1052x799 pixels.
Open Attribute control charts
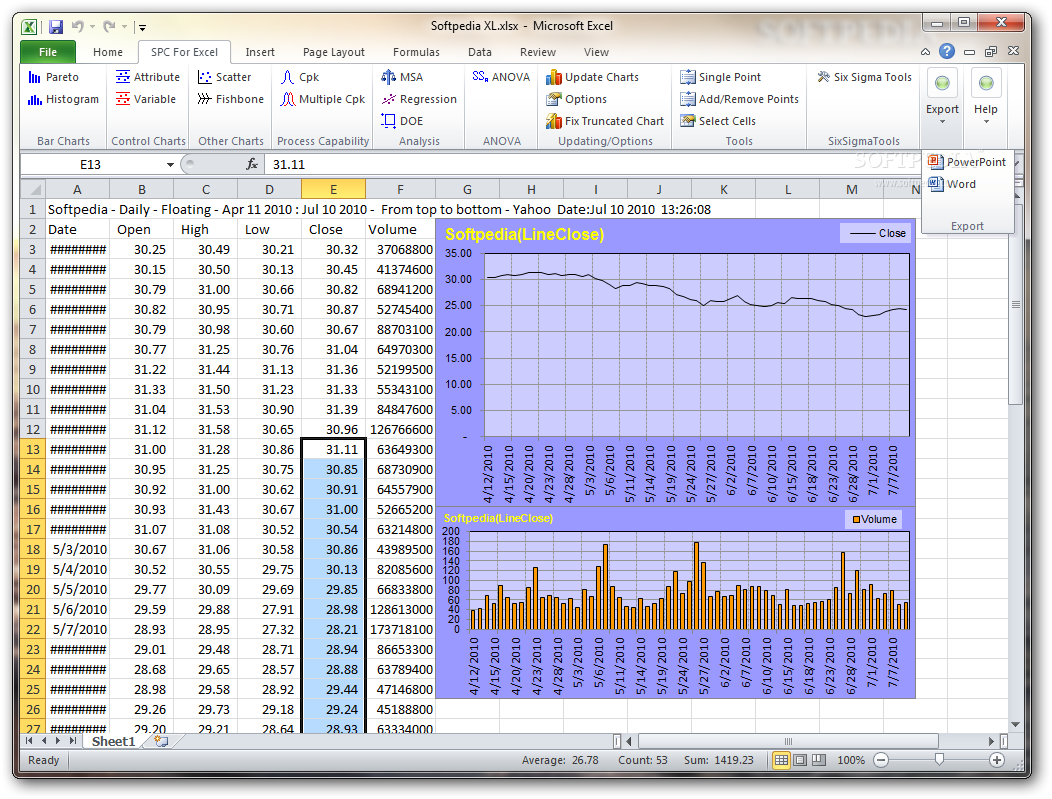click(x=148, y=77)
